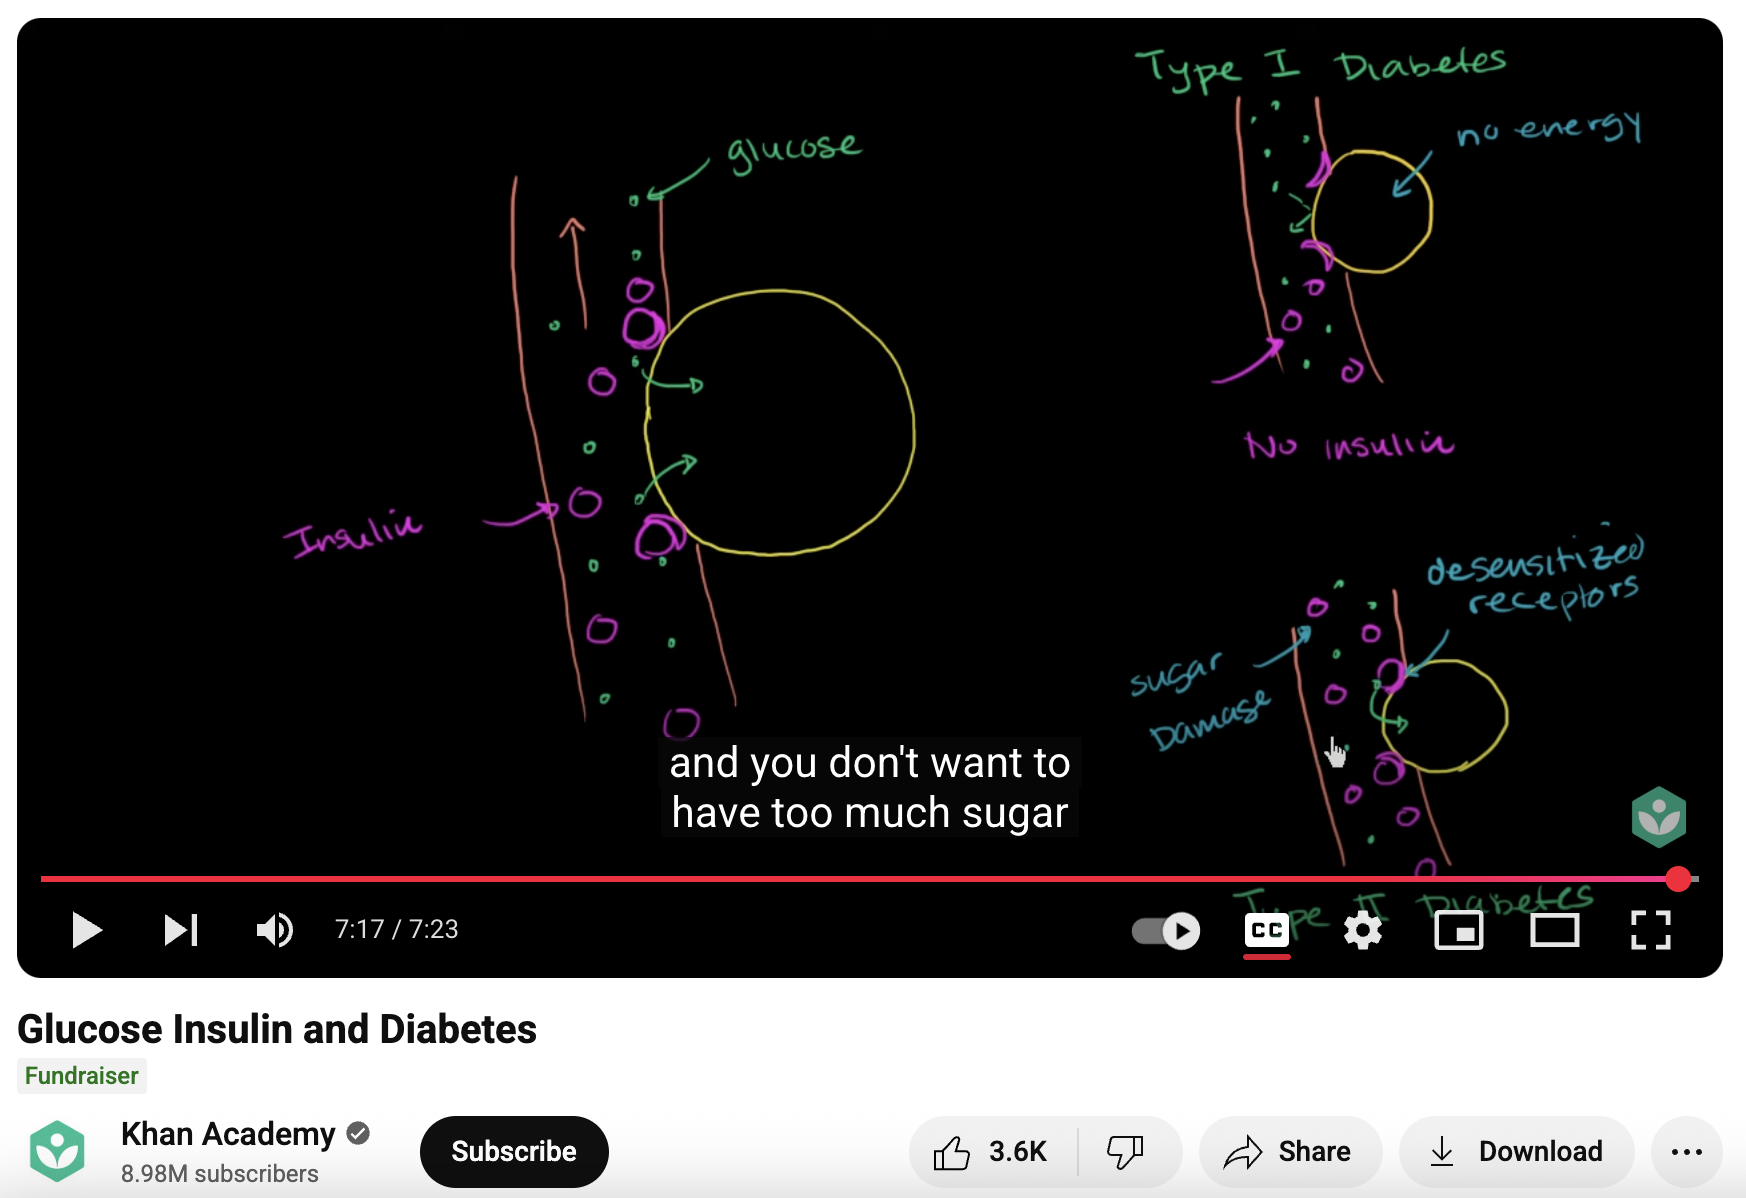
Task: Click the Fundraiser badge
Action: point(82,1076)
